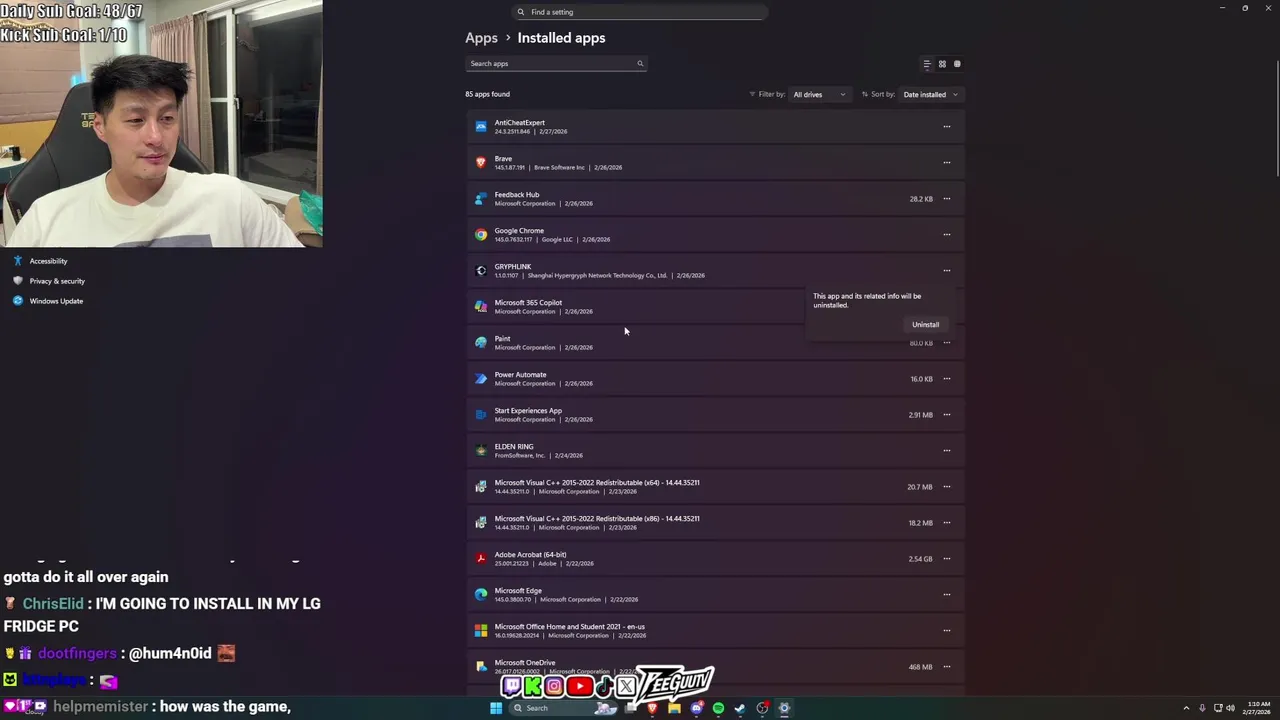Open the Sort by Date installed dropdown

(930, 95)
